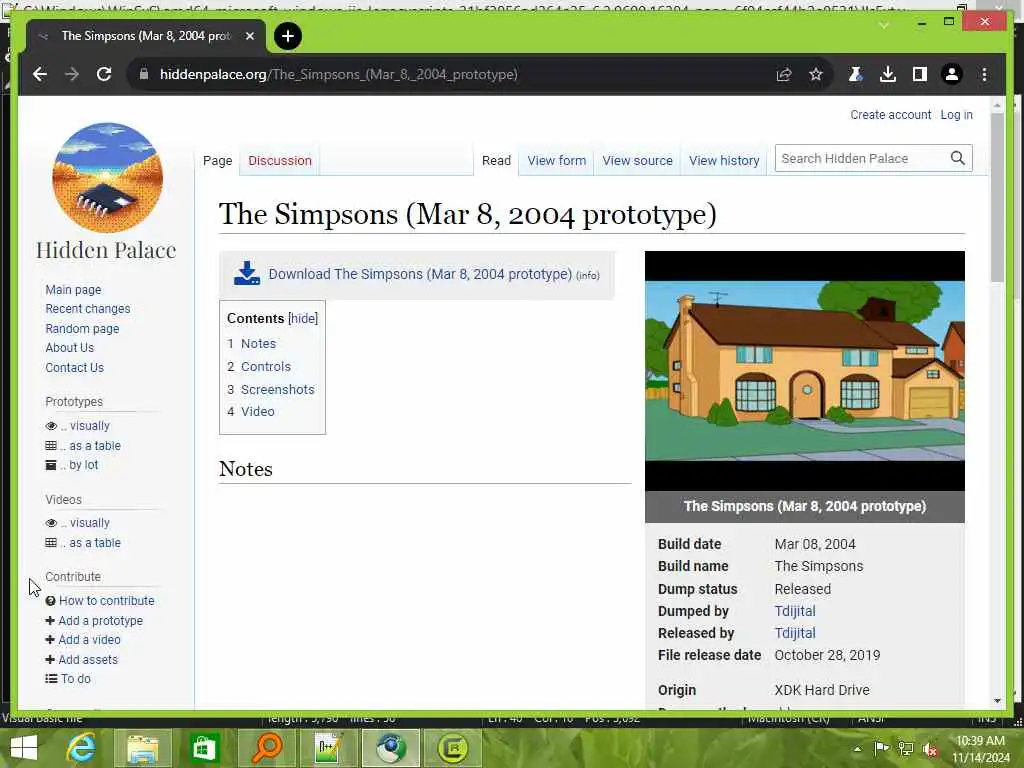Screen dimensions: 1024x768
Task: Open the View form tab
Action: point(556,161)
